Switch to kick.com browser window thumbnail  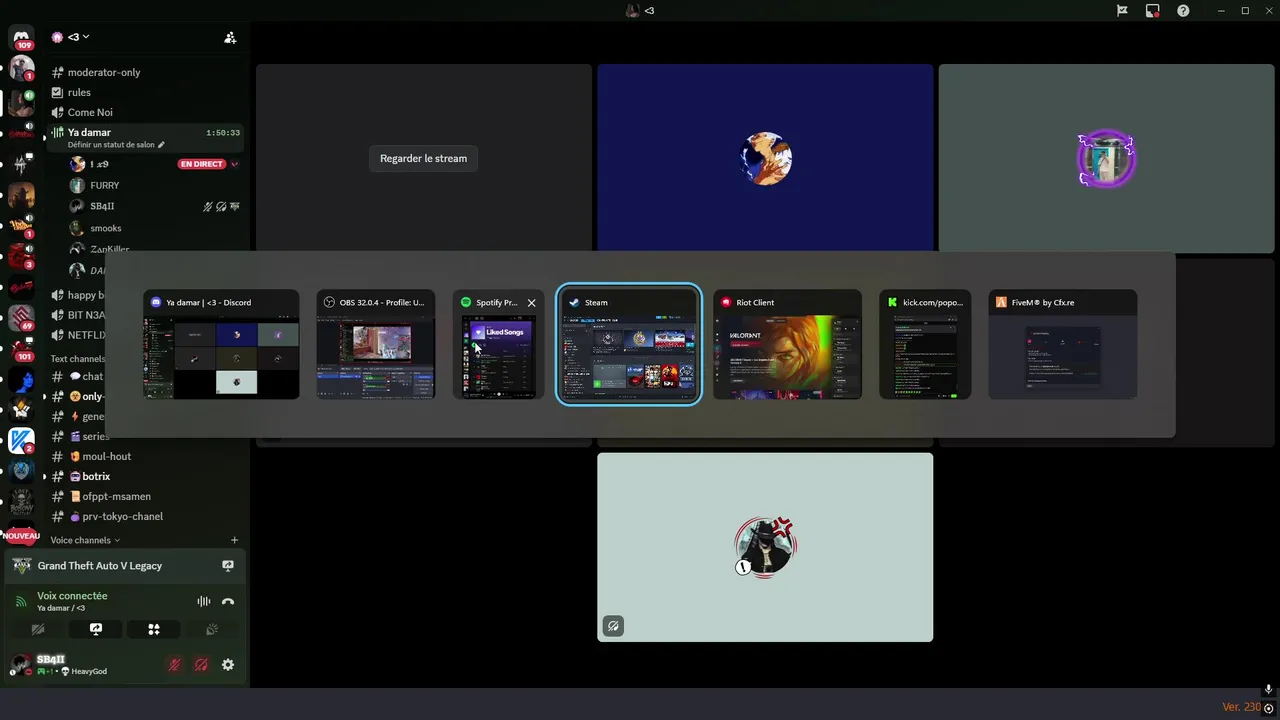point(925,344)
